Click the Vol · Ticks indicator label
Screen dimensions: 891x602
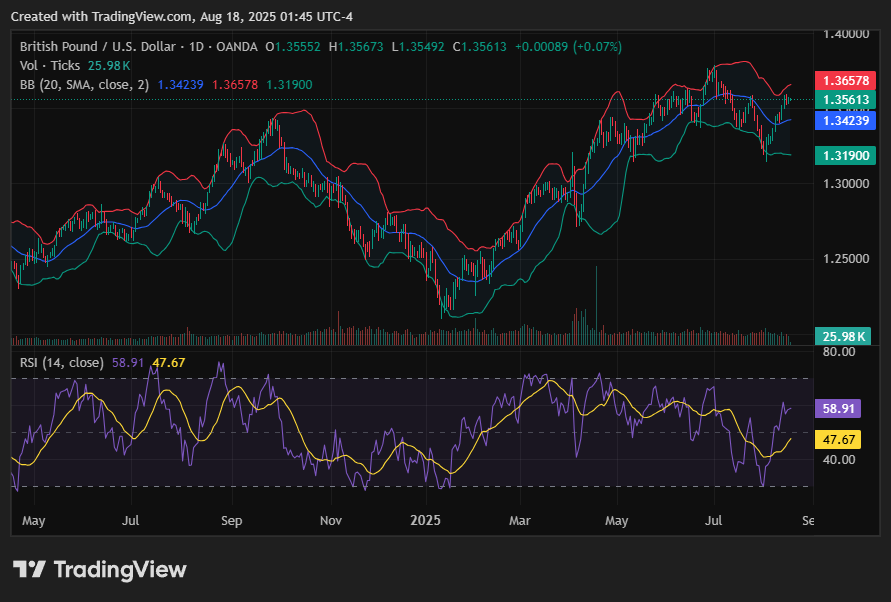click(x=50, y=65)
